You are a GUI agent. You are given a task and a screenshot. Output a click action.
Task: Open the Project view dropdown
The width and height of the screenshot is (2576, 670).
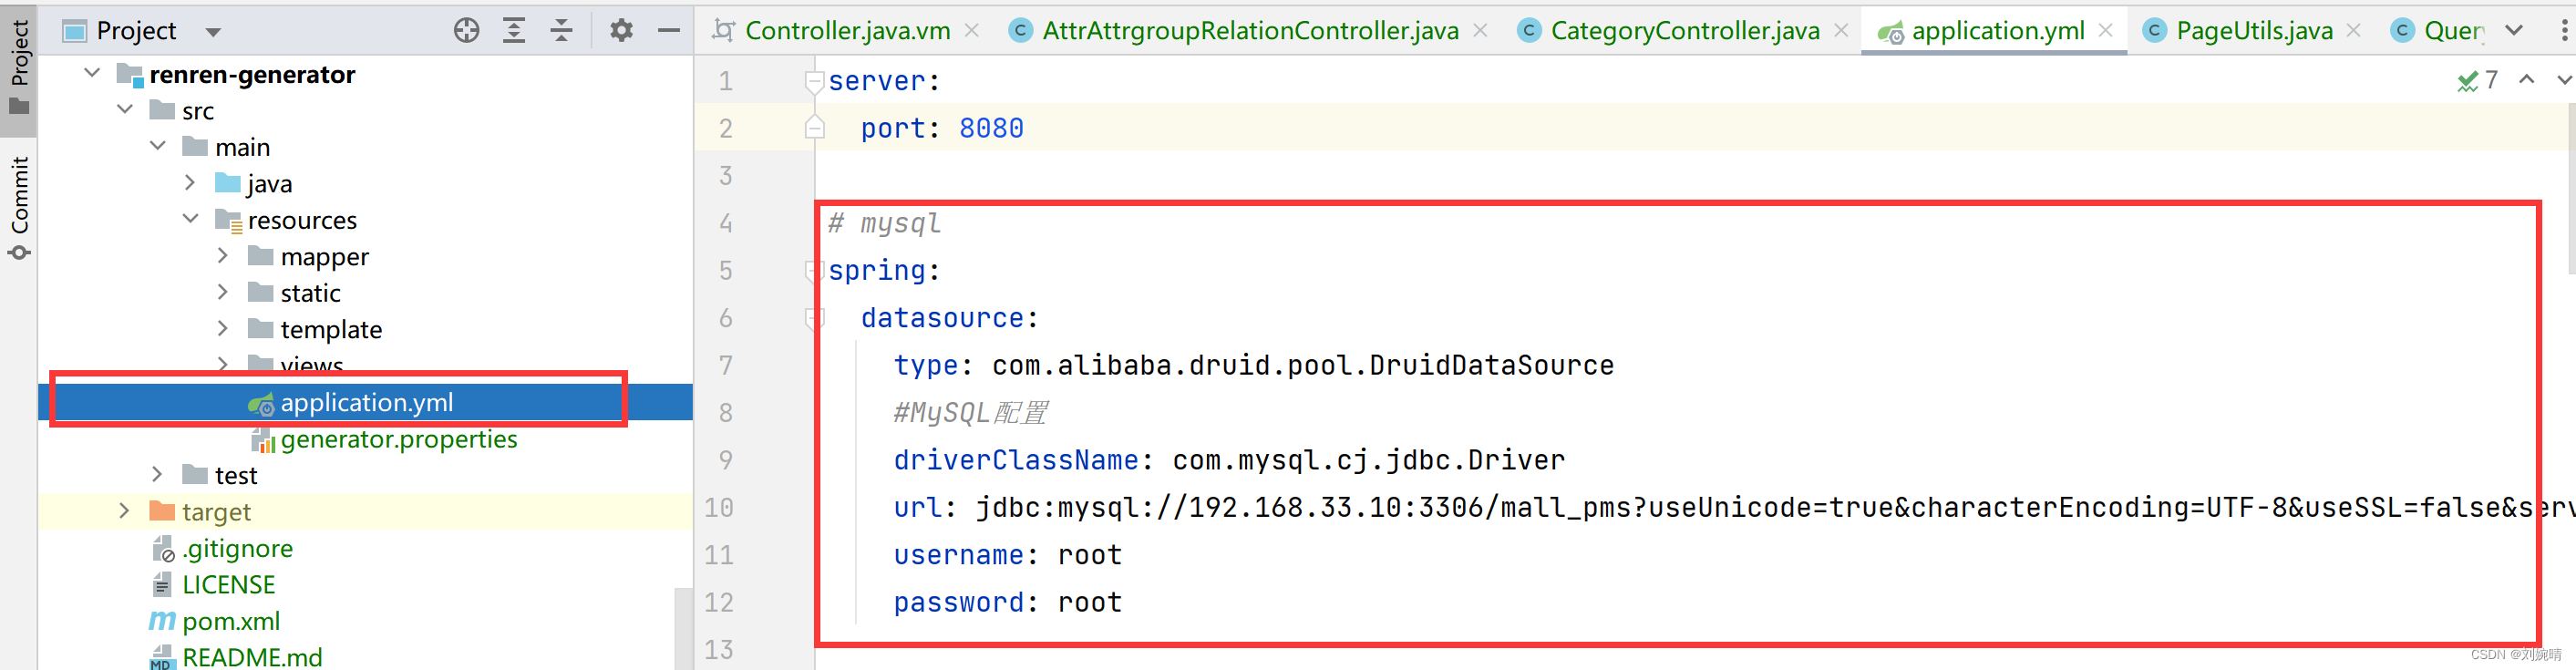click(213, 32)
